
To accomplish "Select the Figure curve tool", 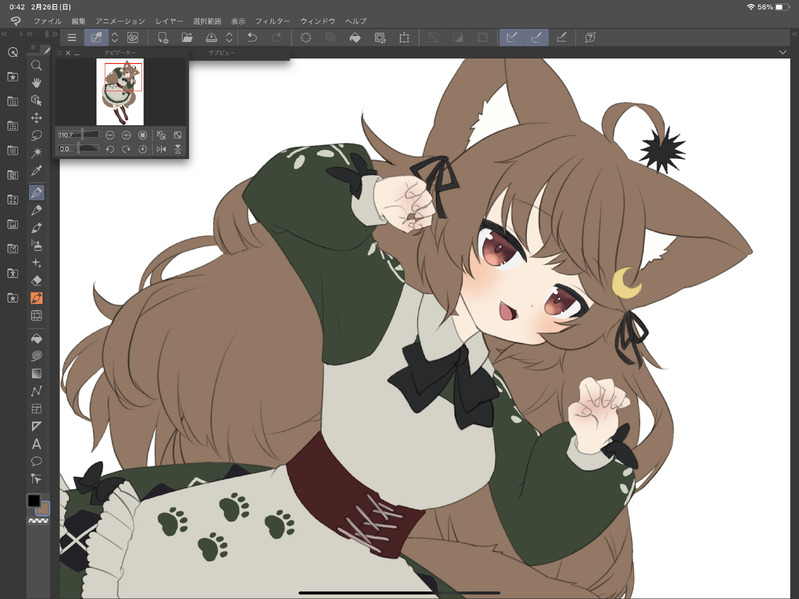I will coord(36,391).
